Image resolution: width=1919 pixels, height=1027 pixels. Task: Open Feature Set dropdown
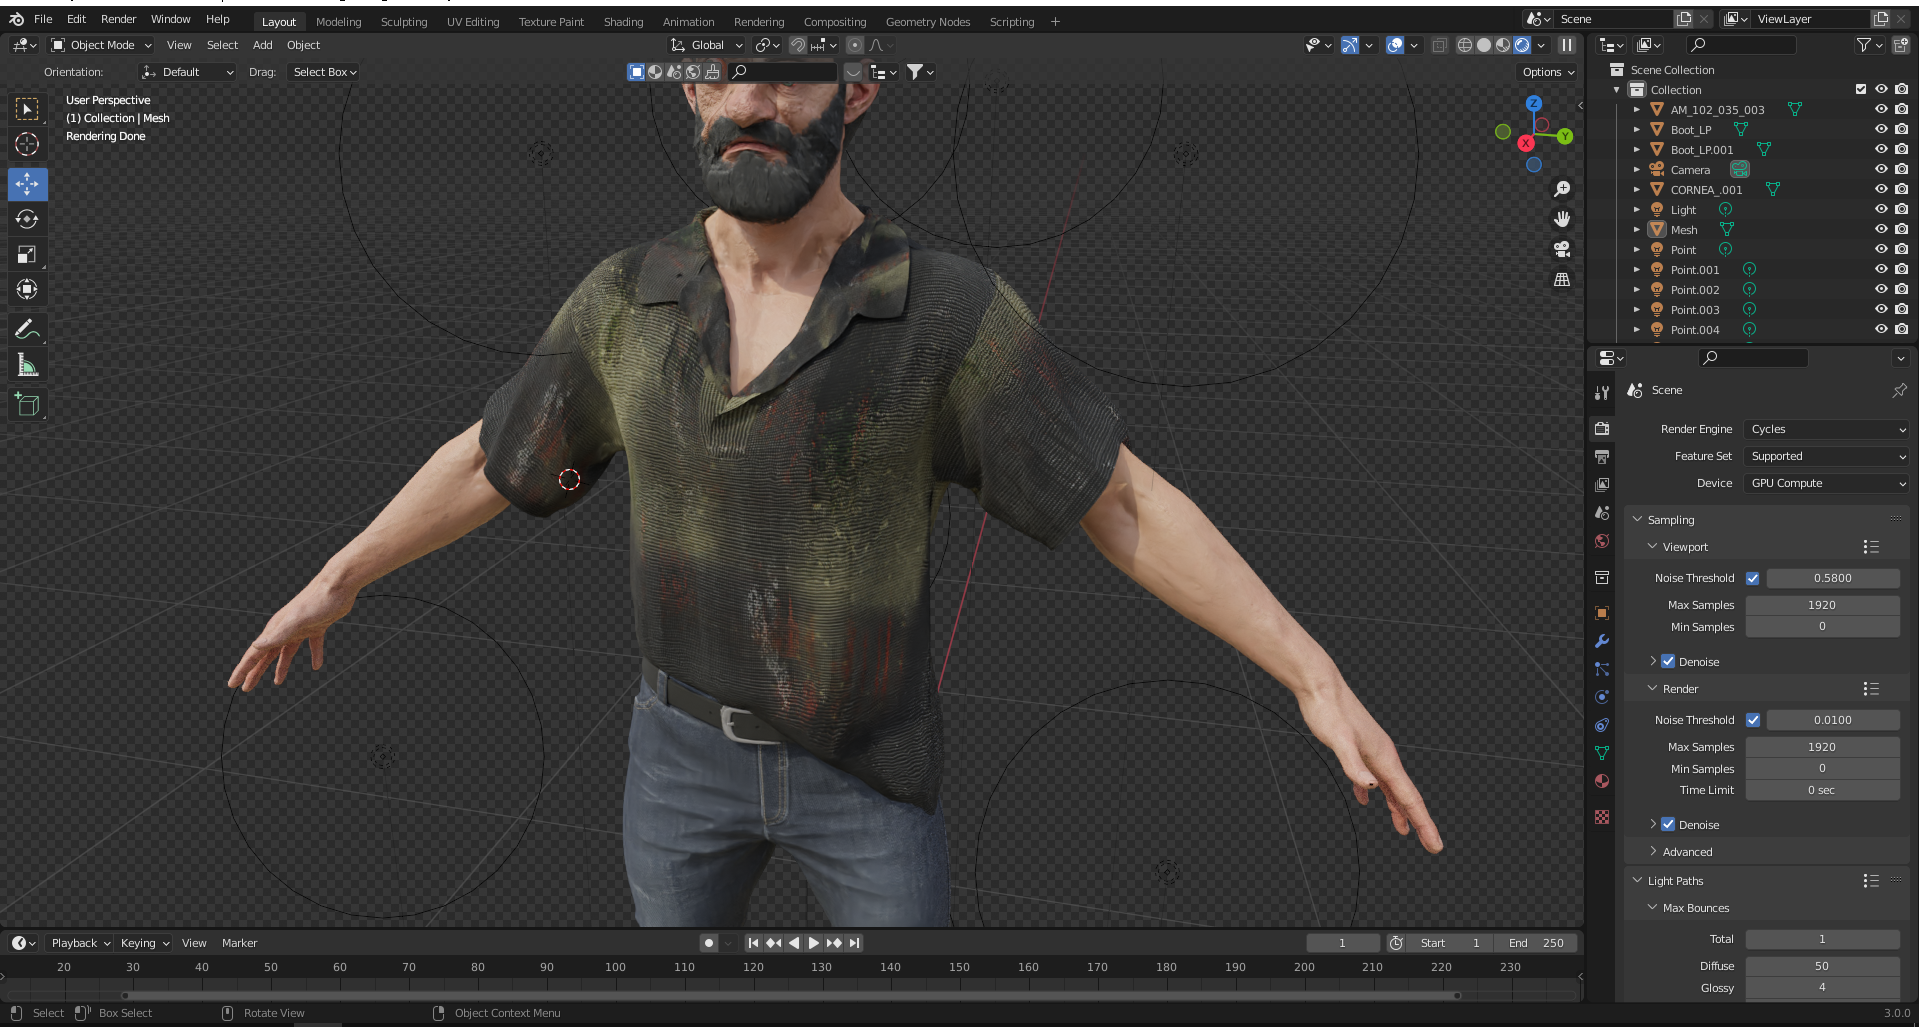pos(1827,456)
